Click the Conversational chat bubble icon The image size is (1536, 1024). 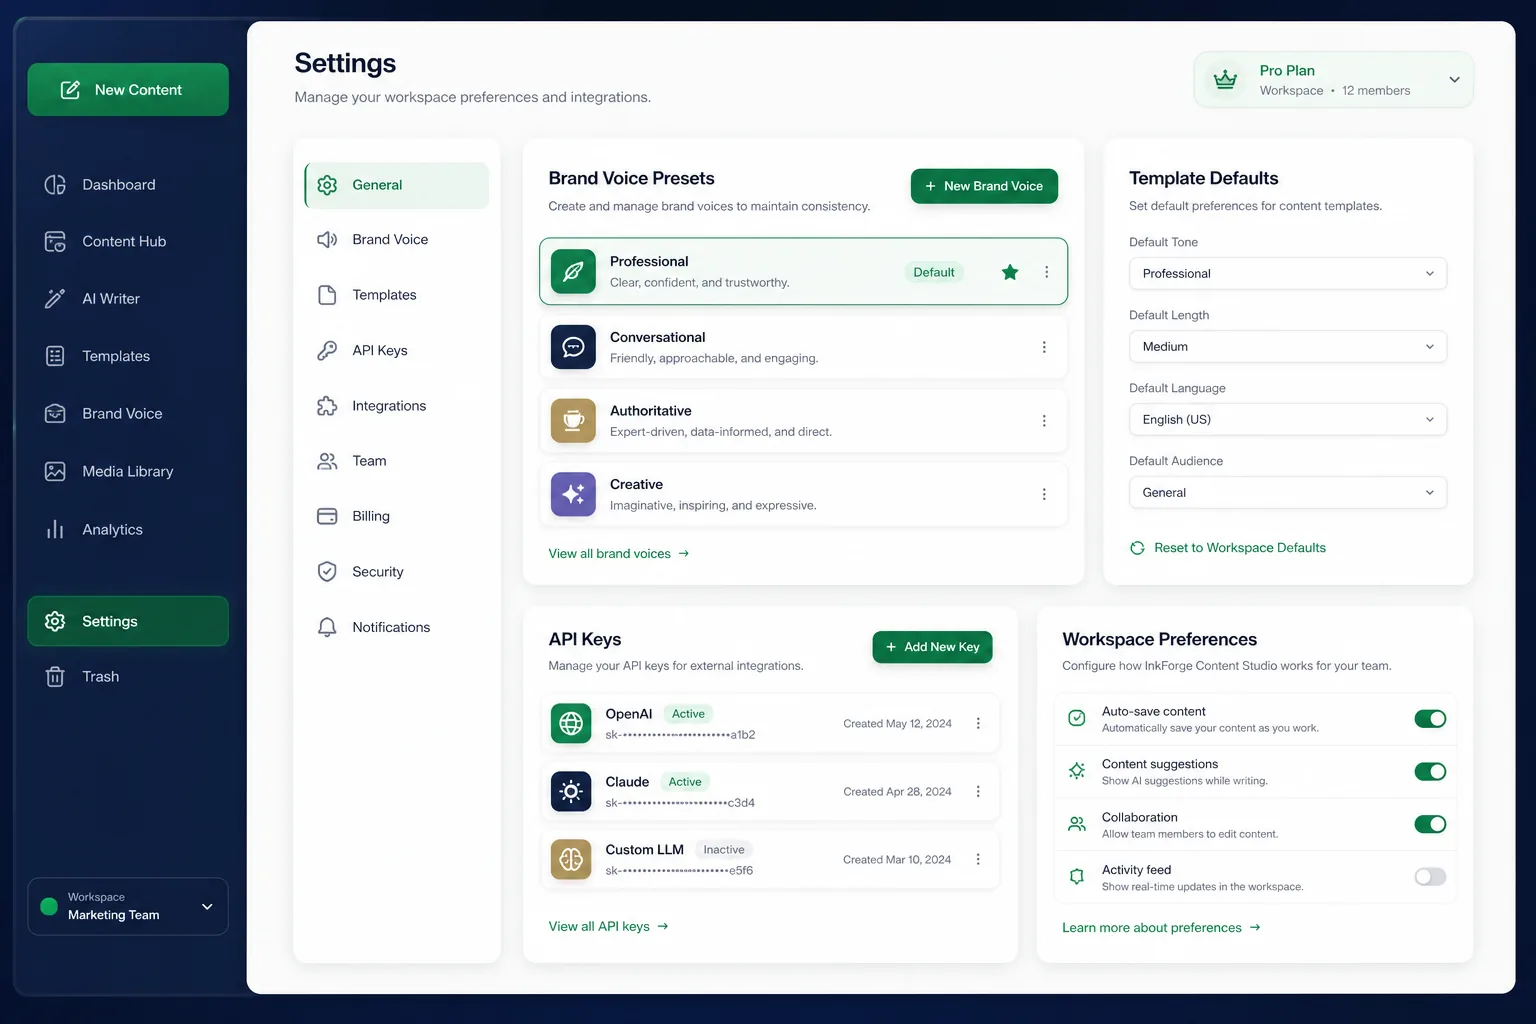[x=573, y=347]
